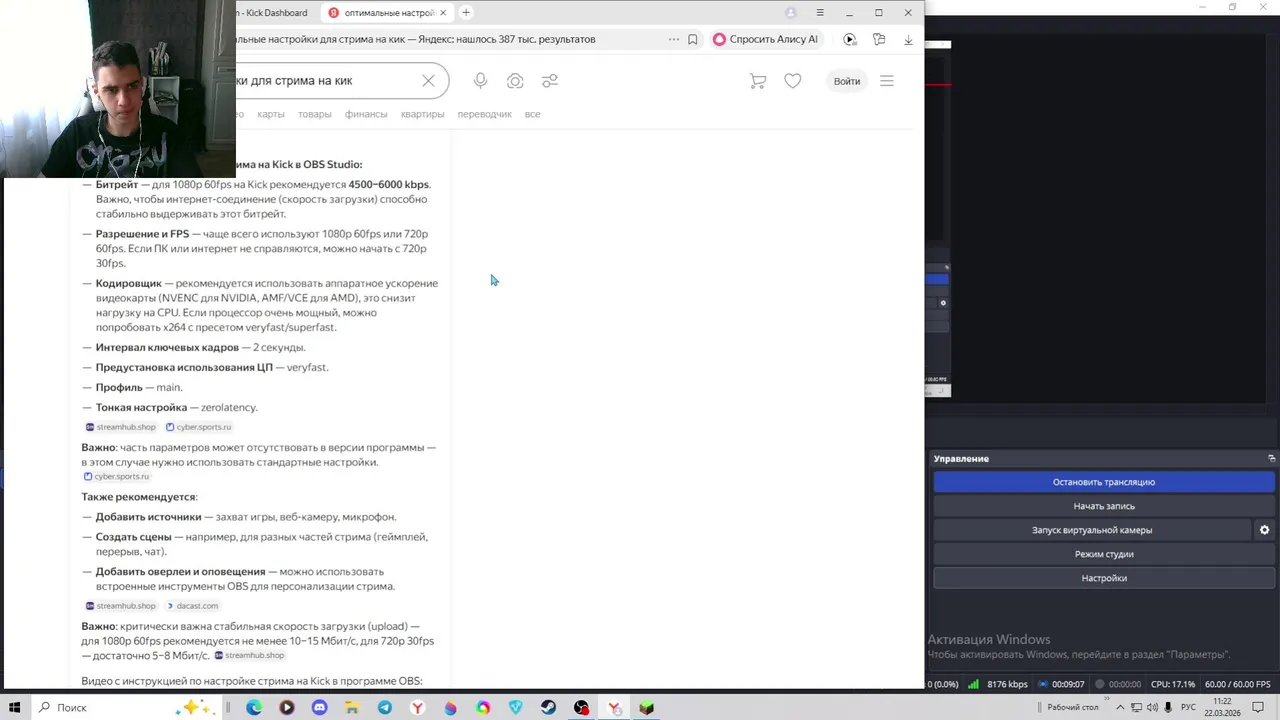Click the browser address bar title

point(416,39)
